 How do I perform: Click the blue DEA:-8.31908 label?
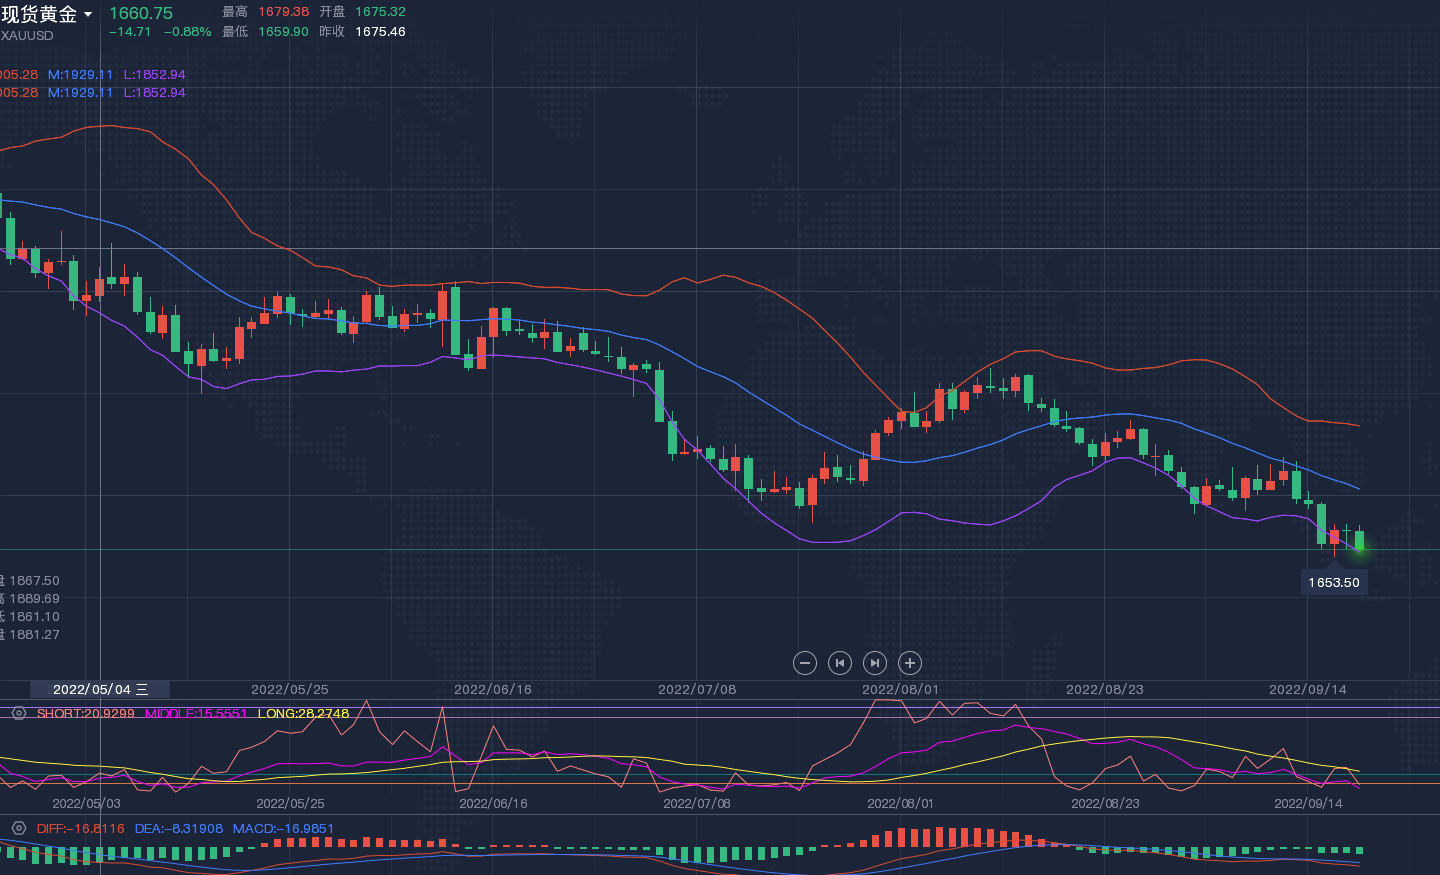pyautogui.click(x=179, y=829)
